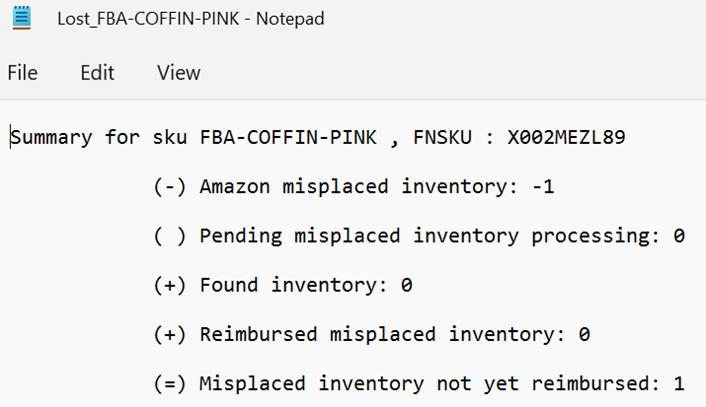Click the word FBA-COFFIN-PINK in first line
706x407 pixels.
pyautogui.click(x=288, y=137)
